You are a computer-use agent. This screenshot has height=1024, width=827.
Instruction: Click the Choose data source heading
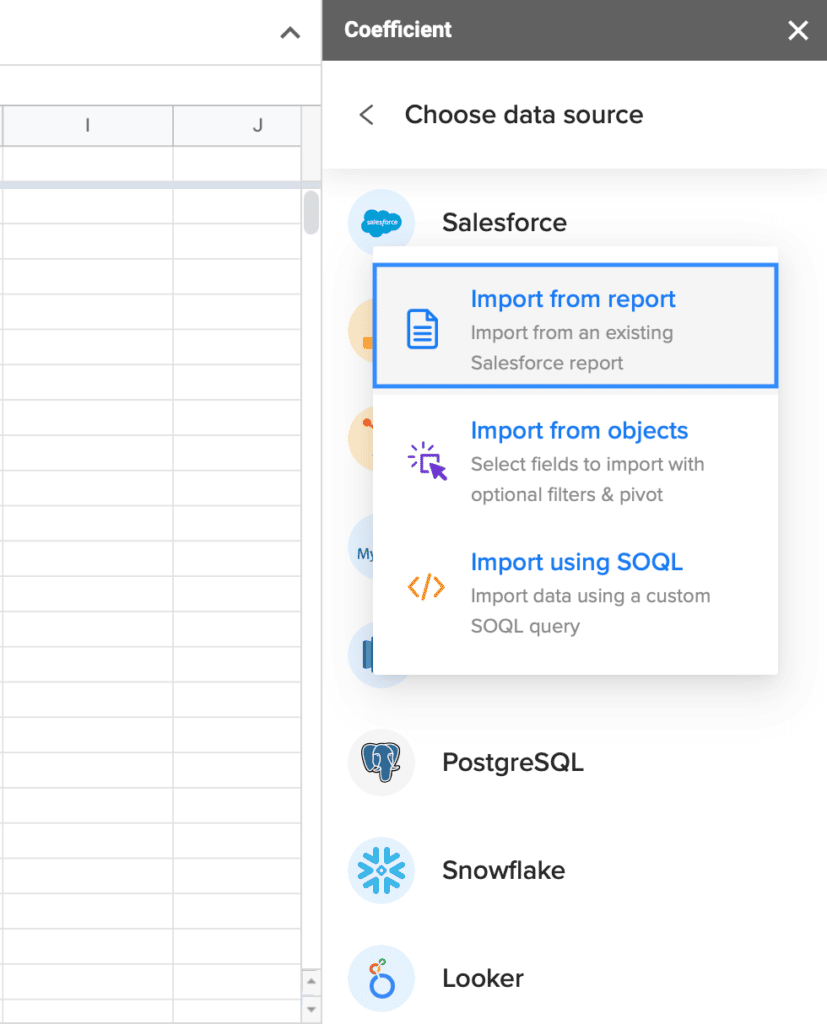click(524, 115)
